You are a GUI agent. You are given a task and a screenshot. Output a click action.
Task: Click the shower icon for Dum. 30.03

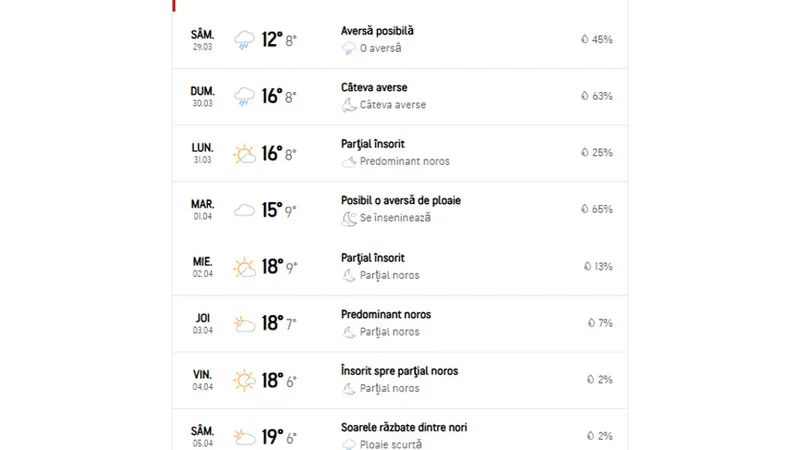[x=244, y=96]
